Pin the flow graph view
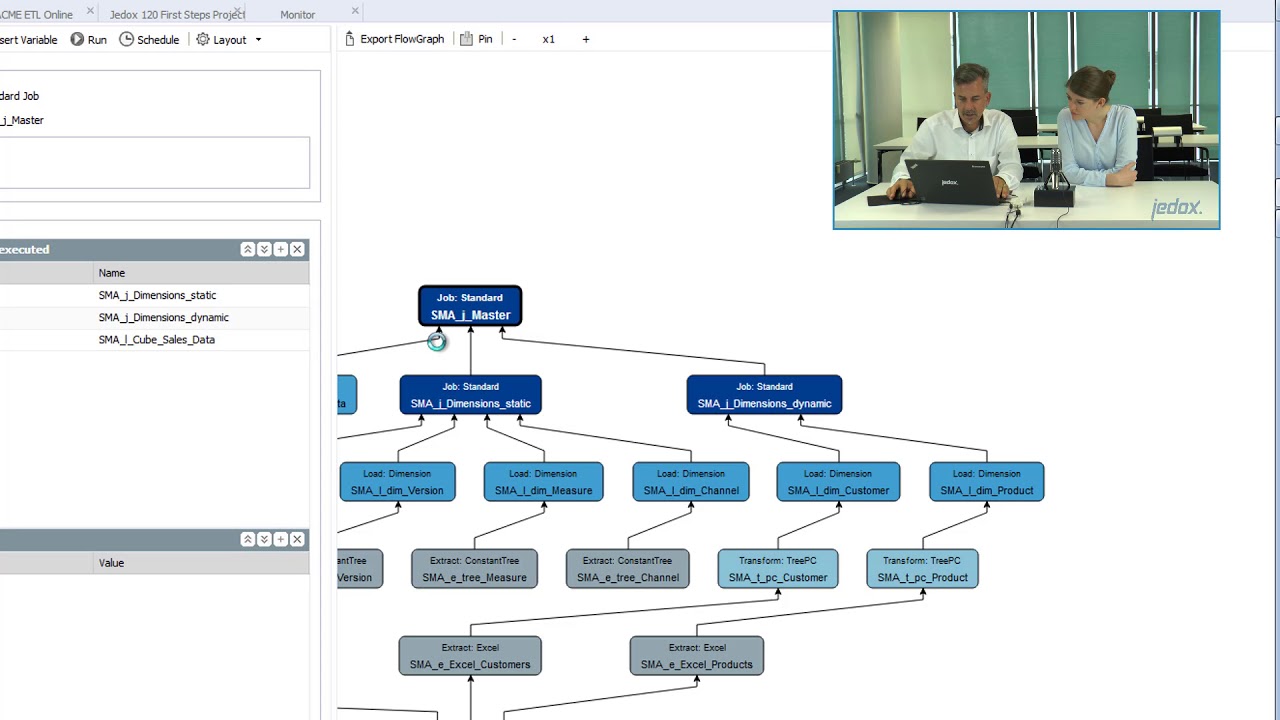The image size is (1280, 720). [x=476, y=39]
